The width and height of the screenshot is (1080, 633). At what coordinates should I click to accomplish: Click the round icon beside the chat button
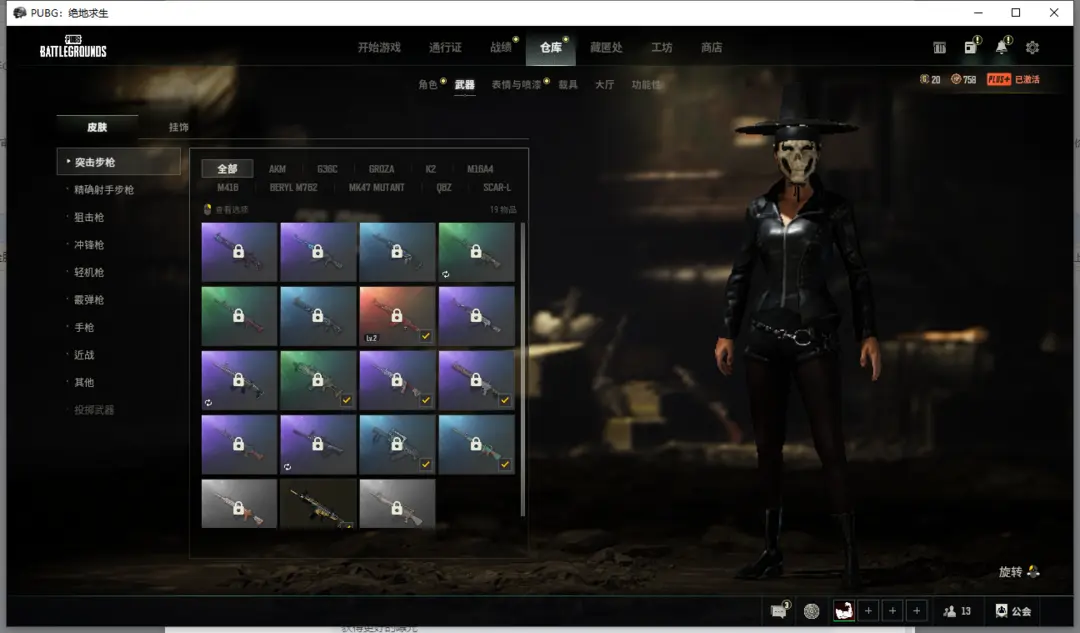click(x=812, y=611)
